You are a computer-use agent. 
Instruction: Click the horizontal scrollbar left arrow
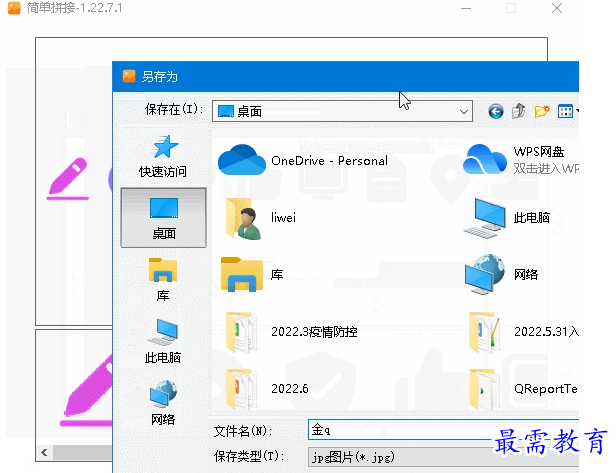click(44, 452)
